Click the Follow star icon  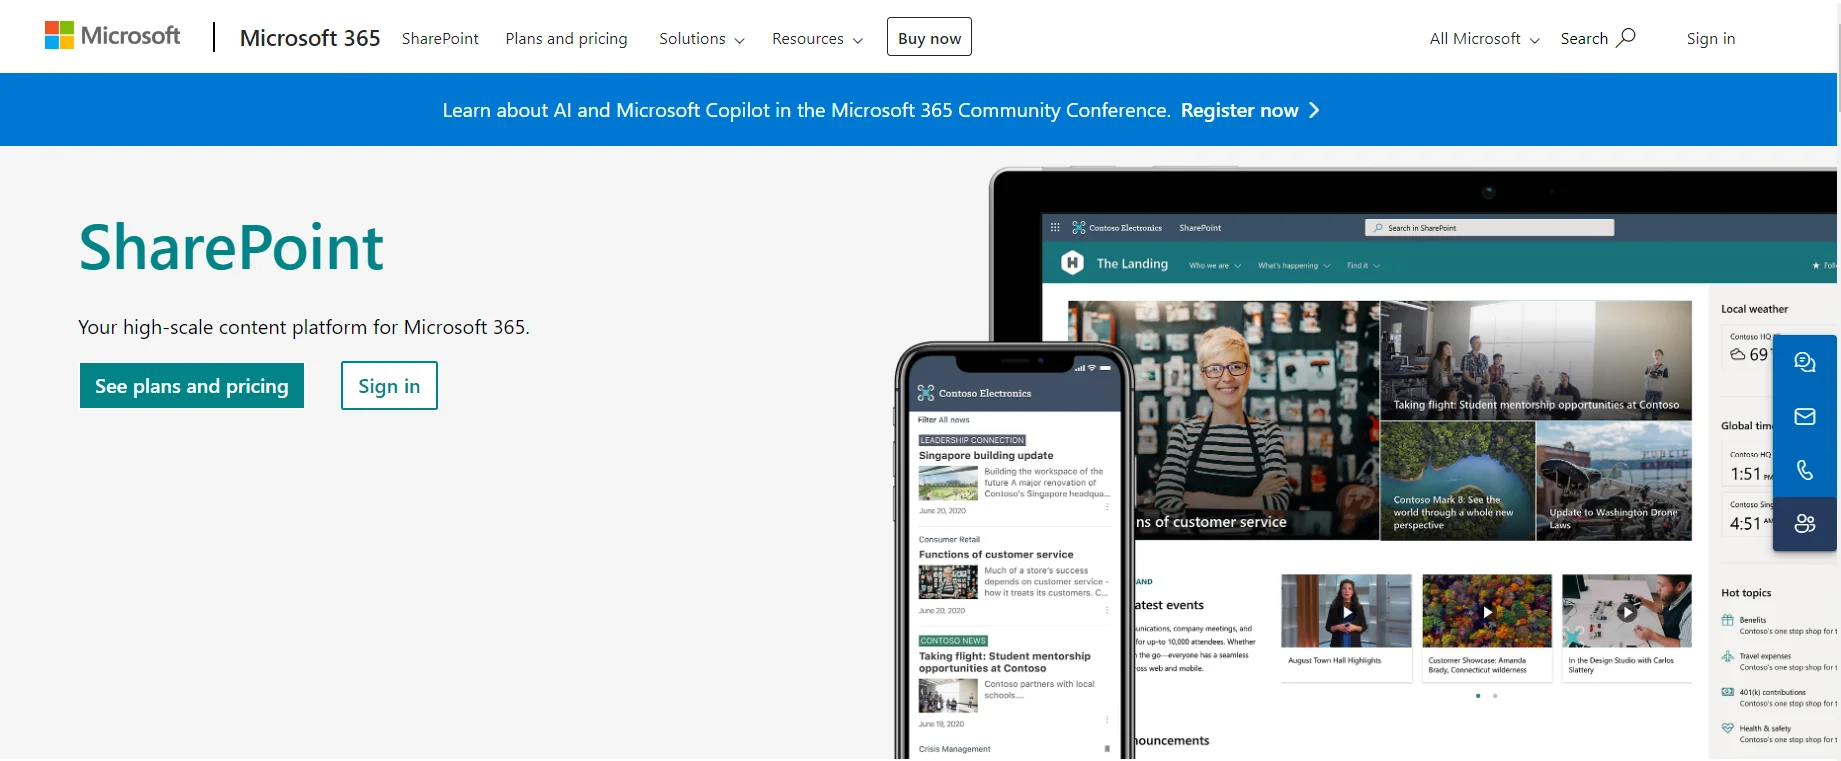(x=1816, y=266)
